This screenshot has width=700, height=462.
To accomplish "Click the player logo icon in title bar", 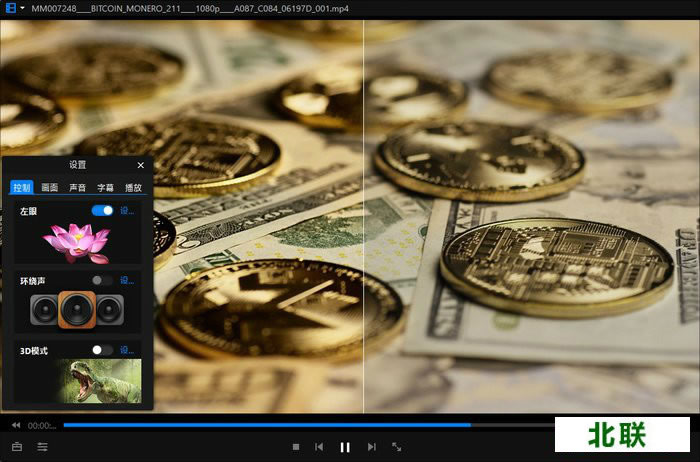I will tap(9, 8).
